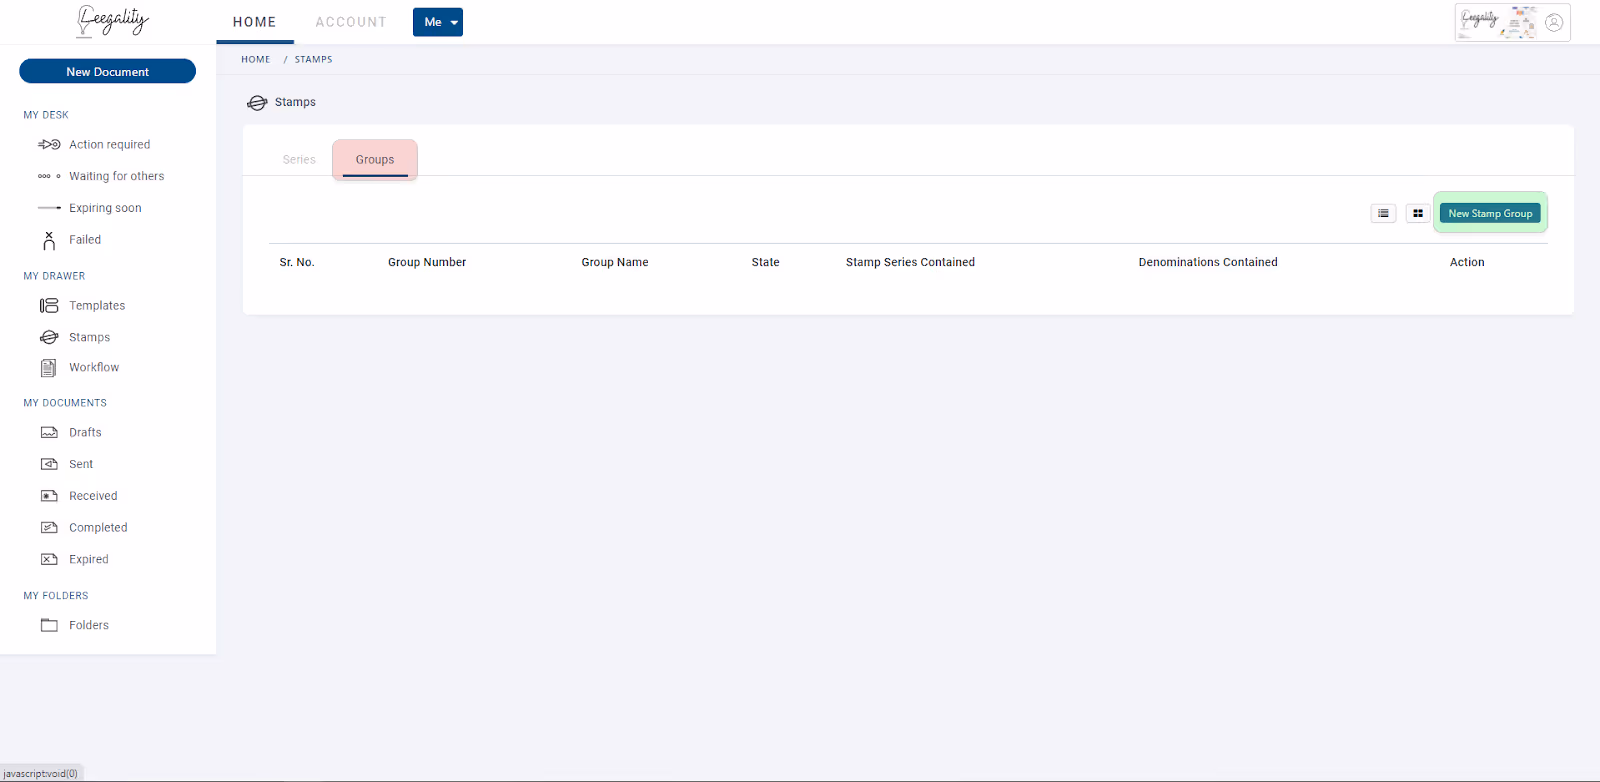Click the Stamps page heading icon
The height and width of the screenshot is (782, 1600).
(x=257, y=103)
